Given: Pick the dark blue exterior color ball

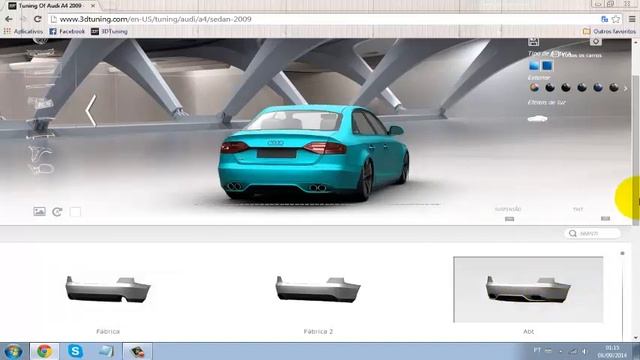Looking at the screenshot, I should coord(598,87).
